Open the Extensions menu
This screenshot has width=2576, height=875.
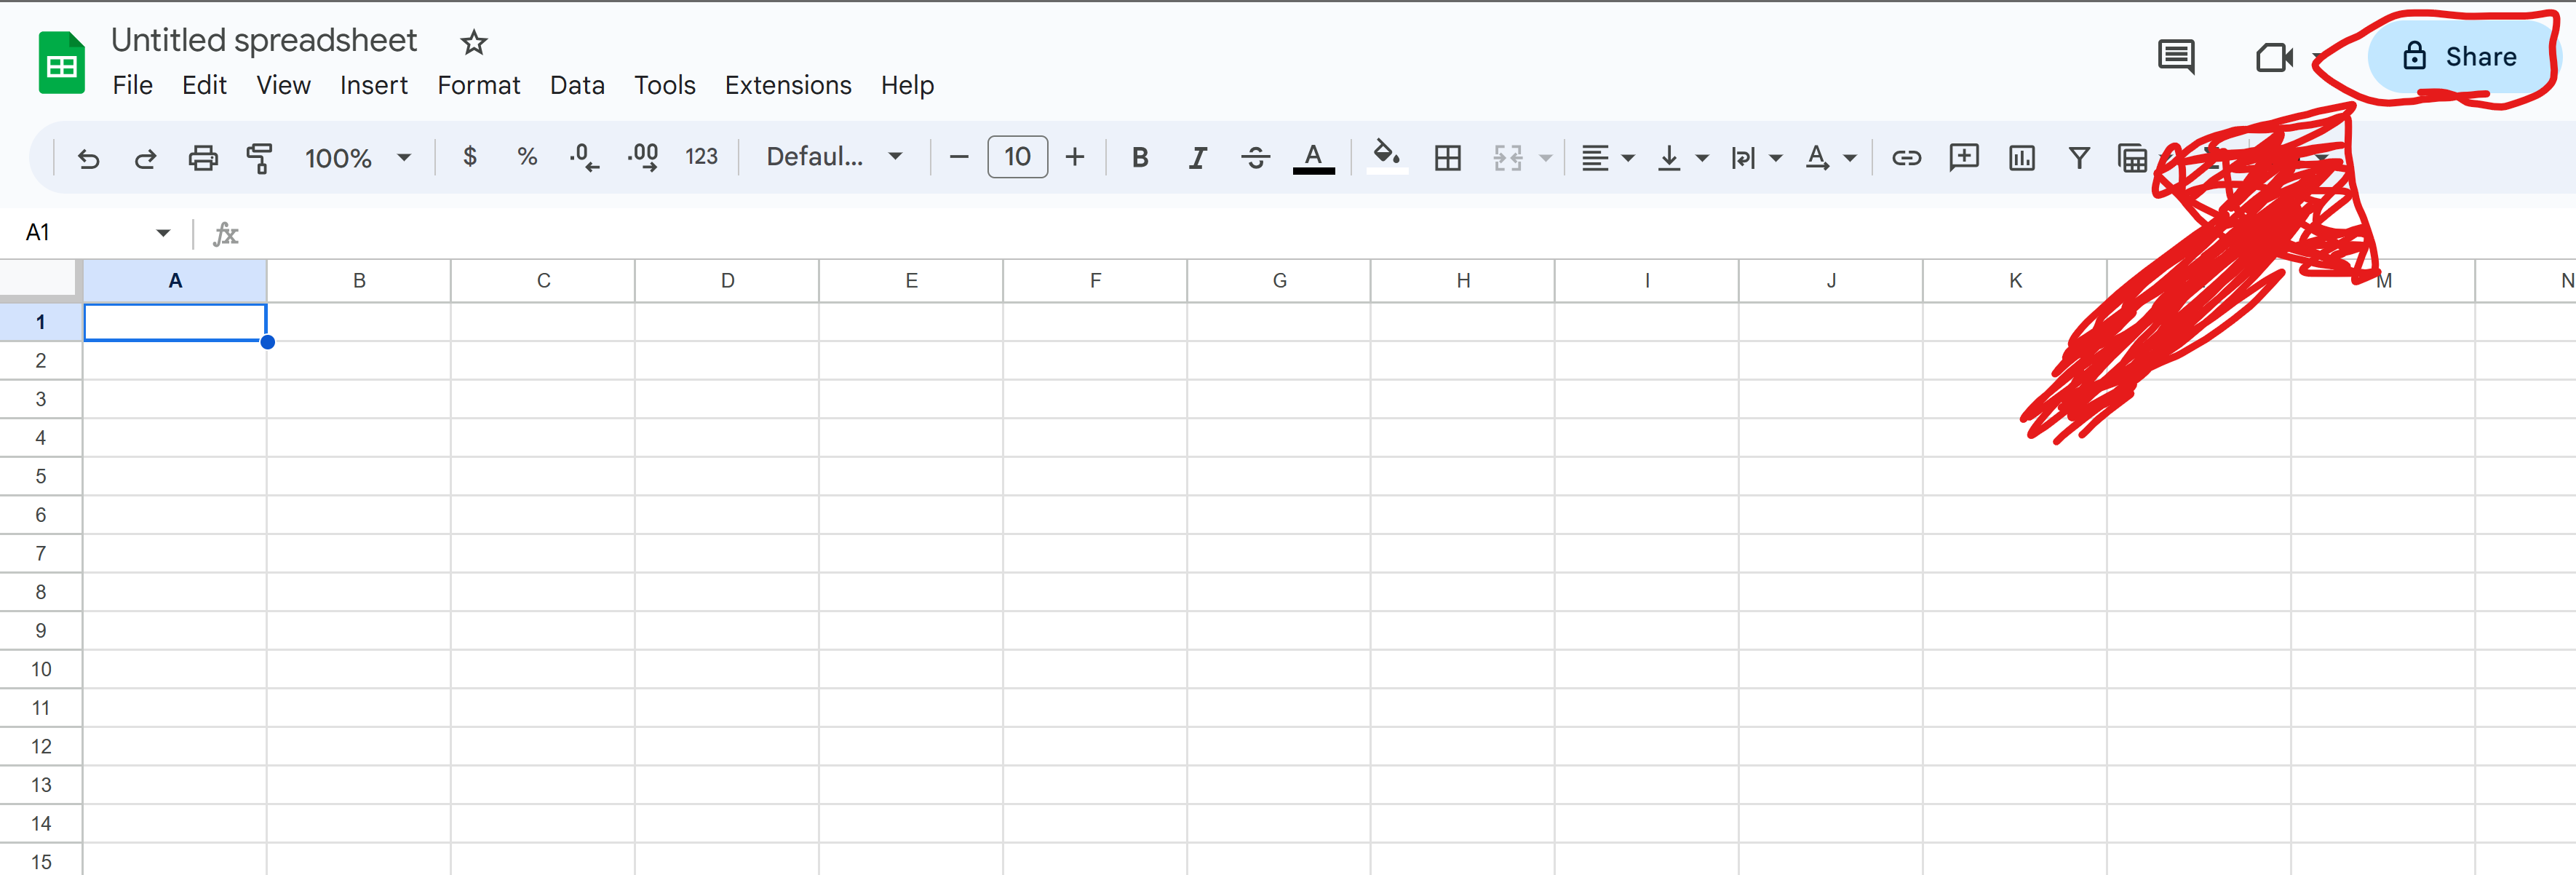tap(787, 86)
